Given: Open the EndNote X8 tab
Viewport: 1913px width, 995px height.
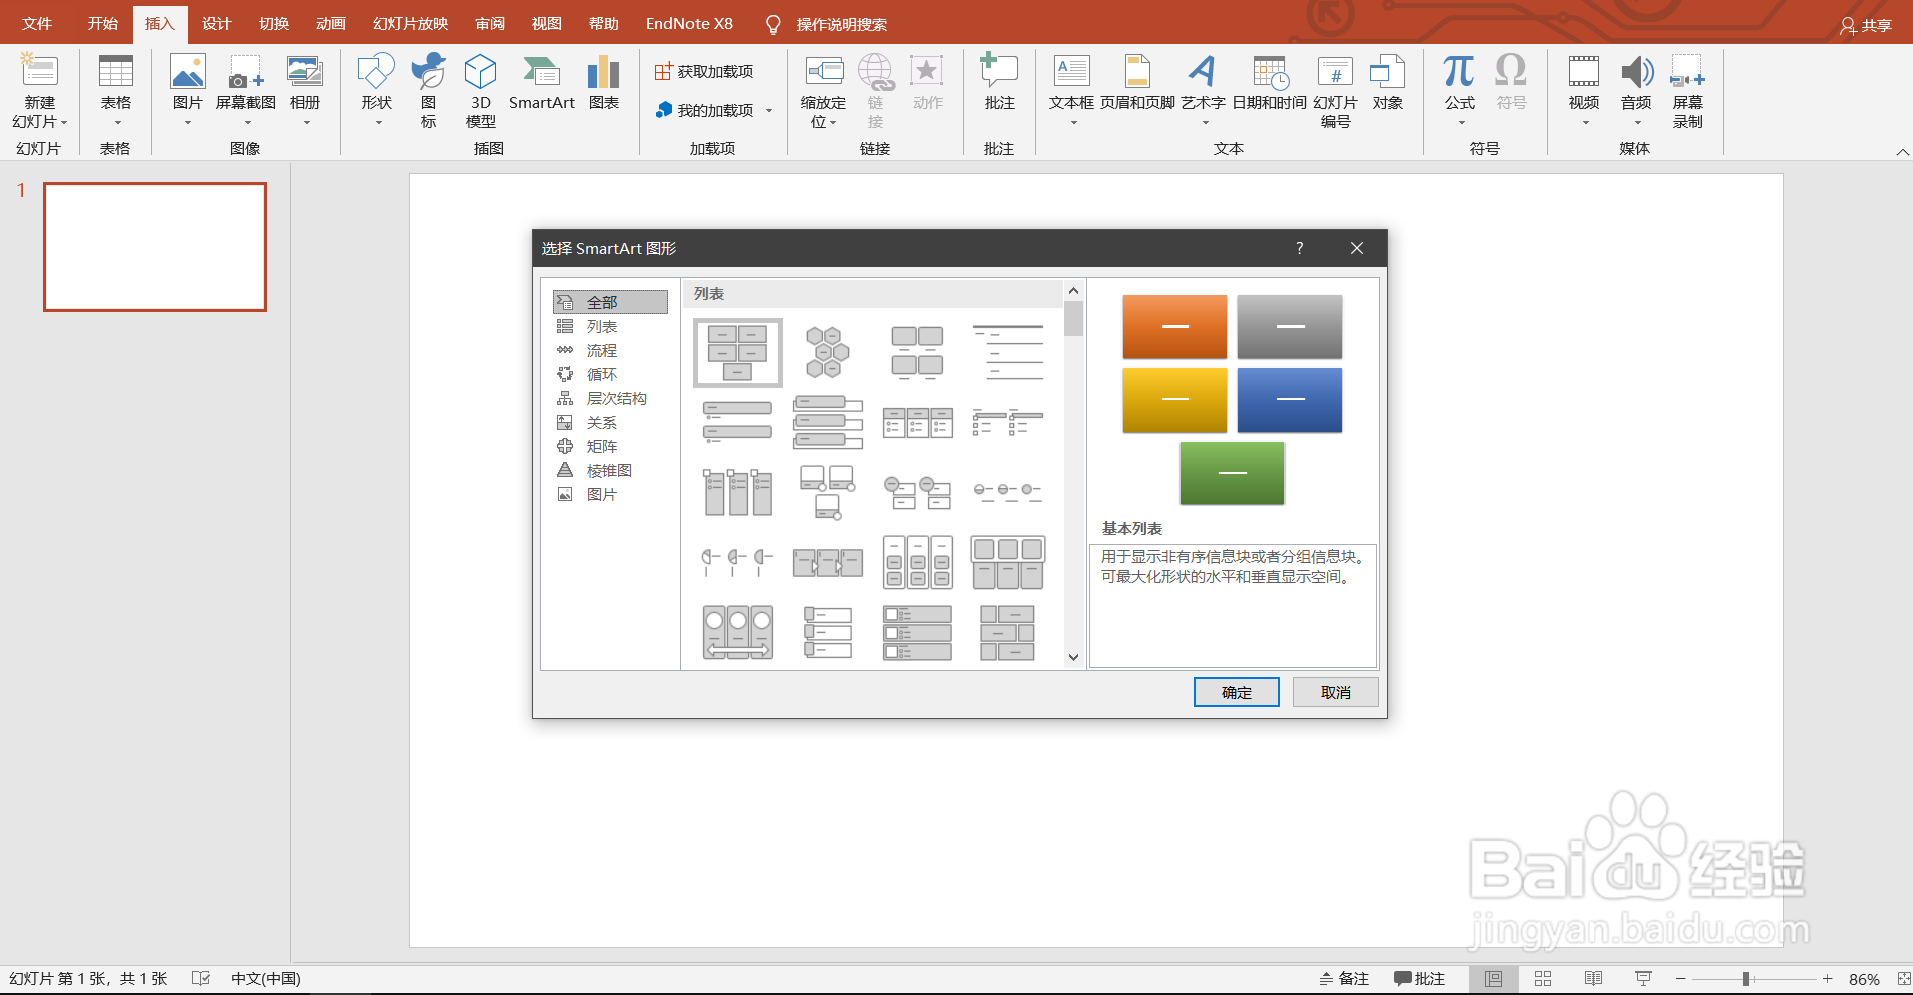Looking at the screenshot, I should 689,24.
